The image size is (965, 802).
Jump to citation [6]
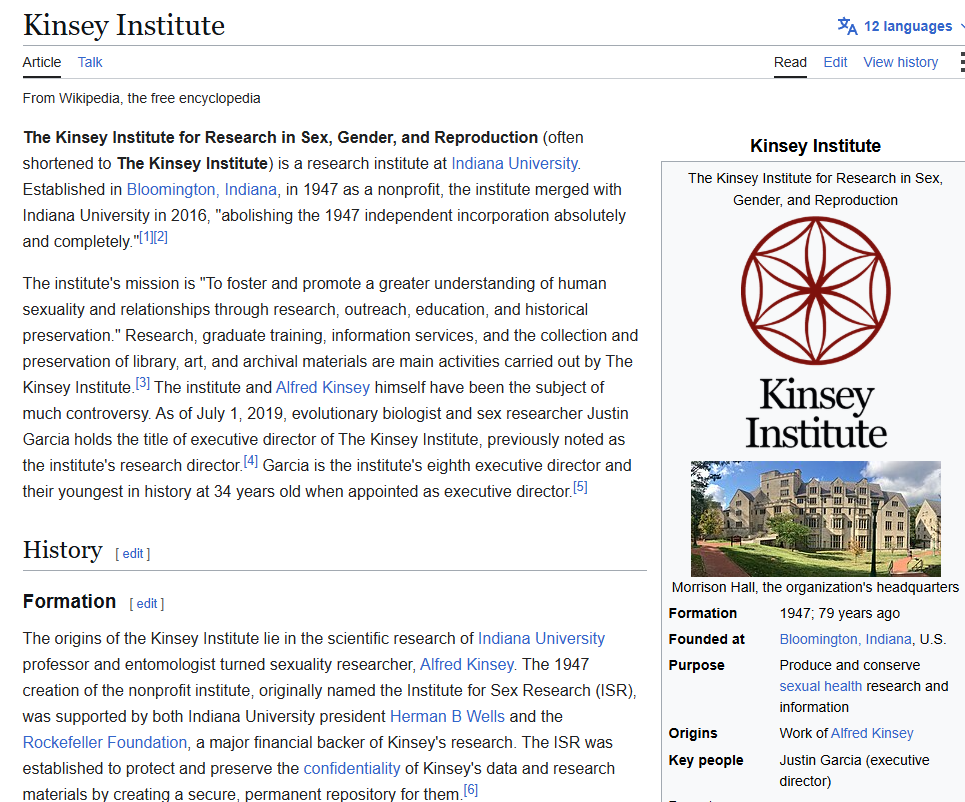coord(471,790)
